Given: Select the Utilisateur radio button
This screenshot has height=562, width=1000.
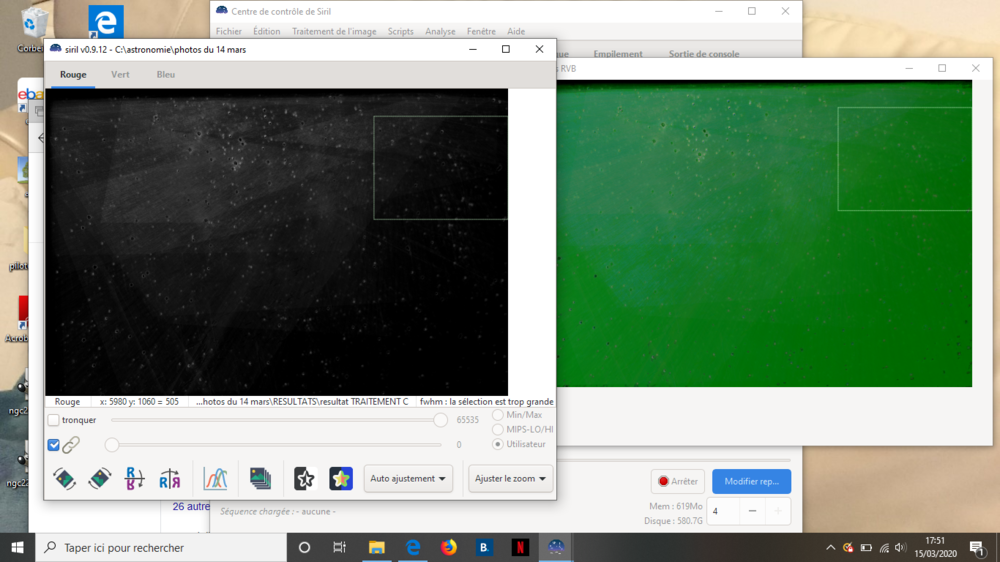Looking at the screenshot, I should pos(497,444).
